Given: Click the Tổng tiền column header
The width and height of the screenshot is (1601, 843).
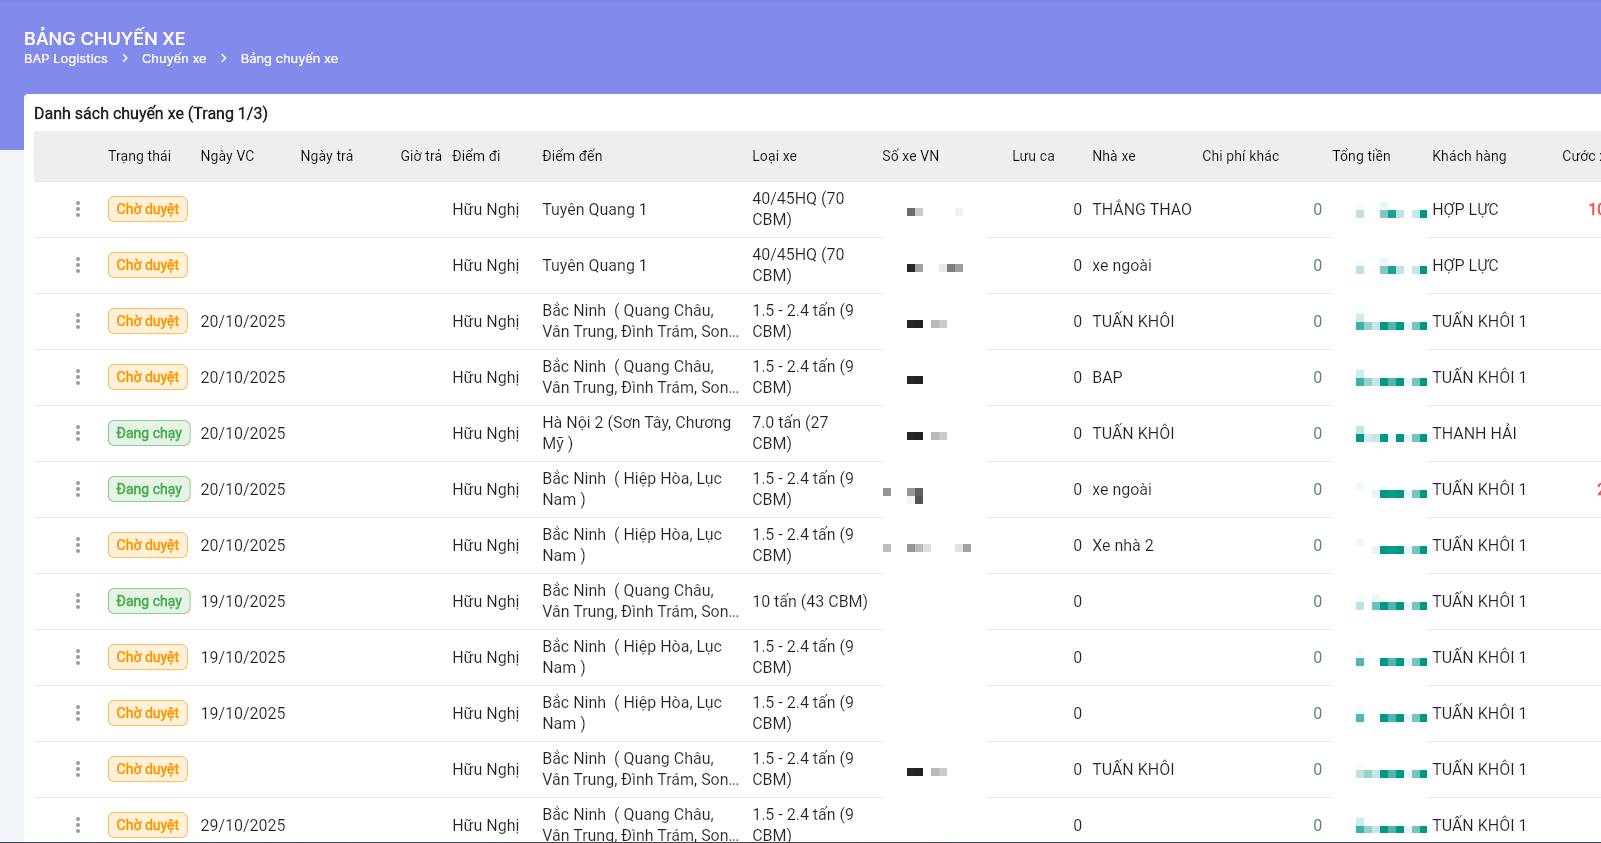Looking at the screenshot, I should (1361, 156).
